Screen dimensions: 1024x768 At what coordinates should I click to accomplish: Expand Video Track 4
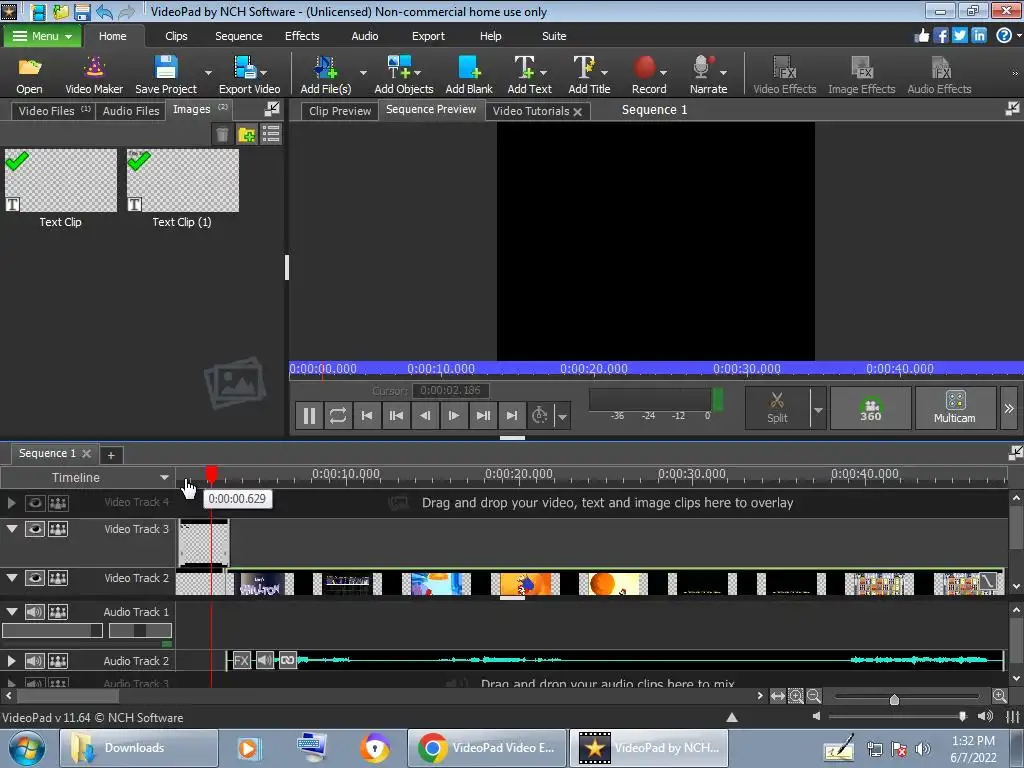[x=12, y=502]
